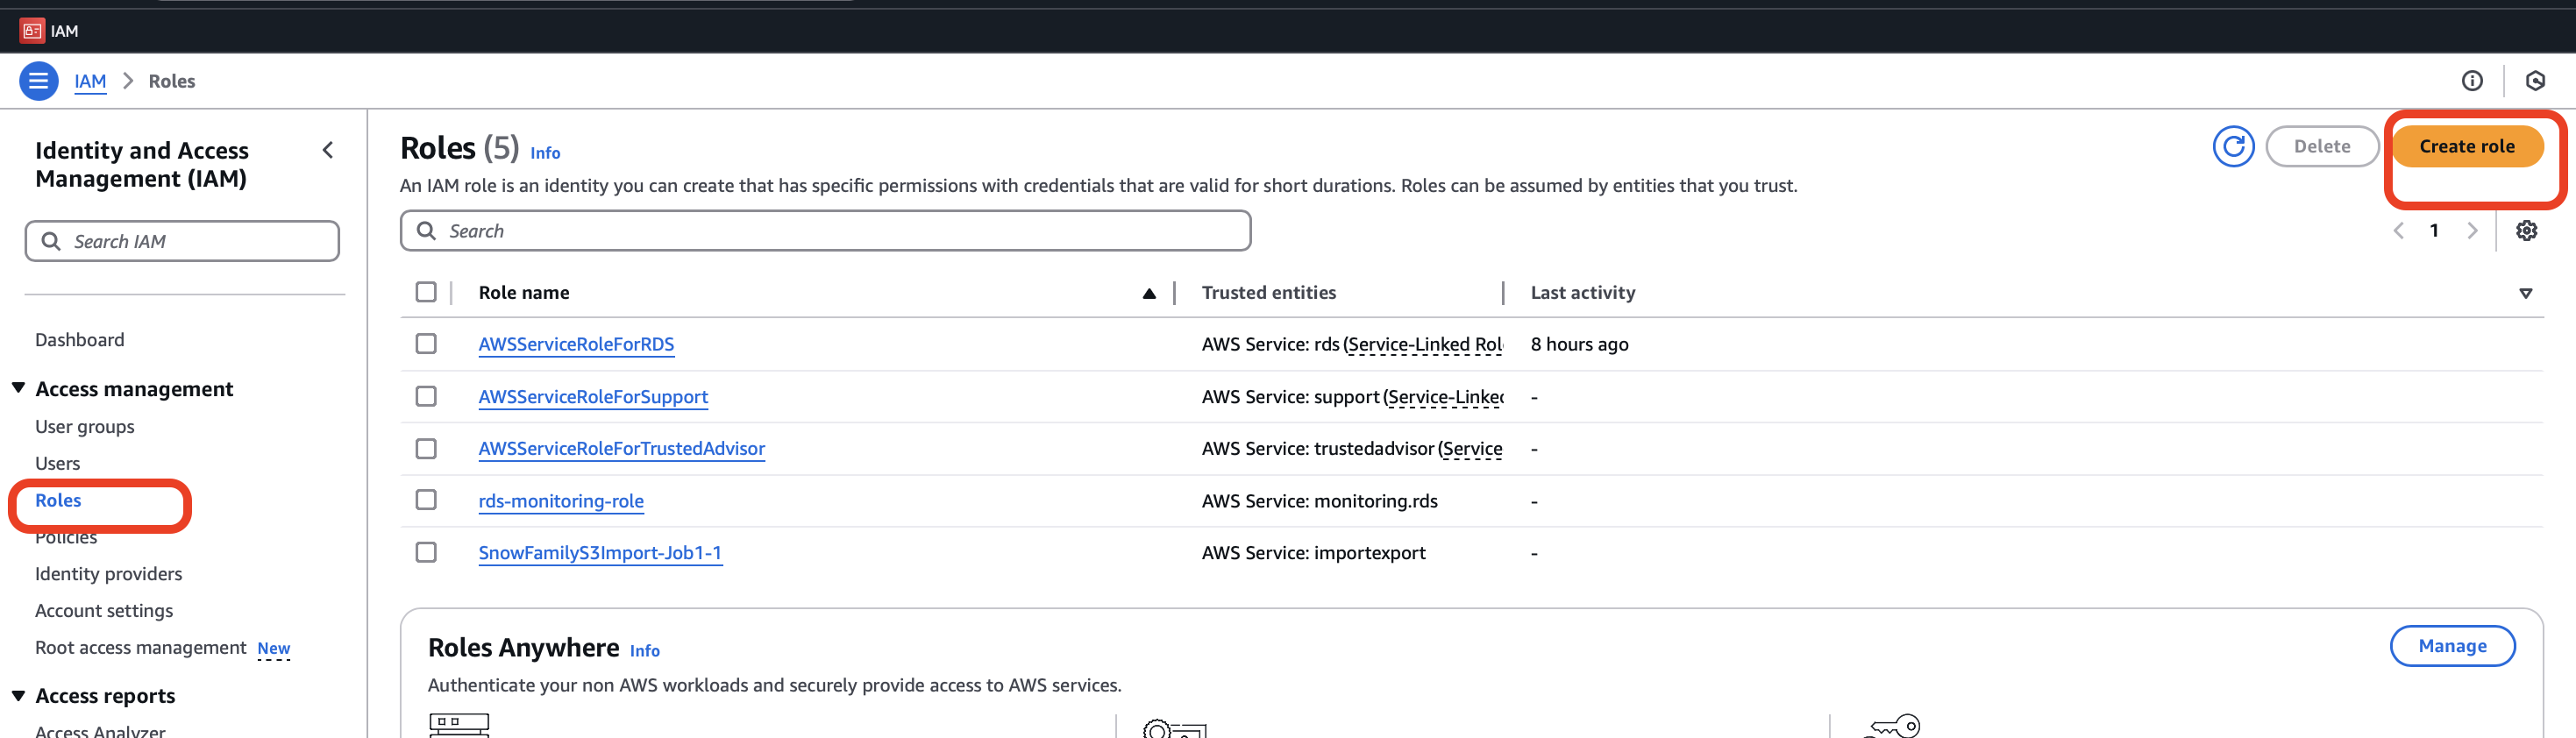Click the info circle icon in breadcrumb bar
Viewport: 2576px width, 738px height.
pyautogui.click(x=2471, y=81)
